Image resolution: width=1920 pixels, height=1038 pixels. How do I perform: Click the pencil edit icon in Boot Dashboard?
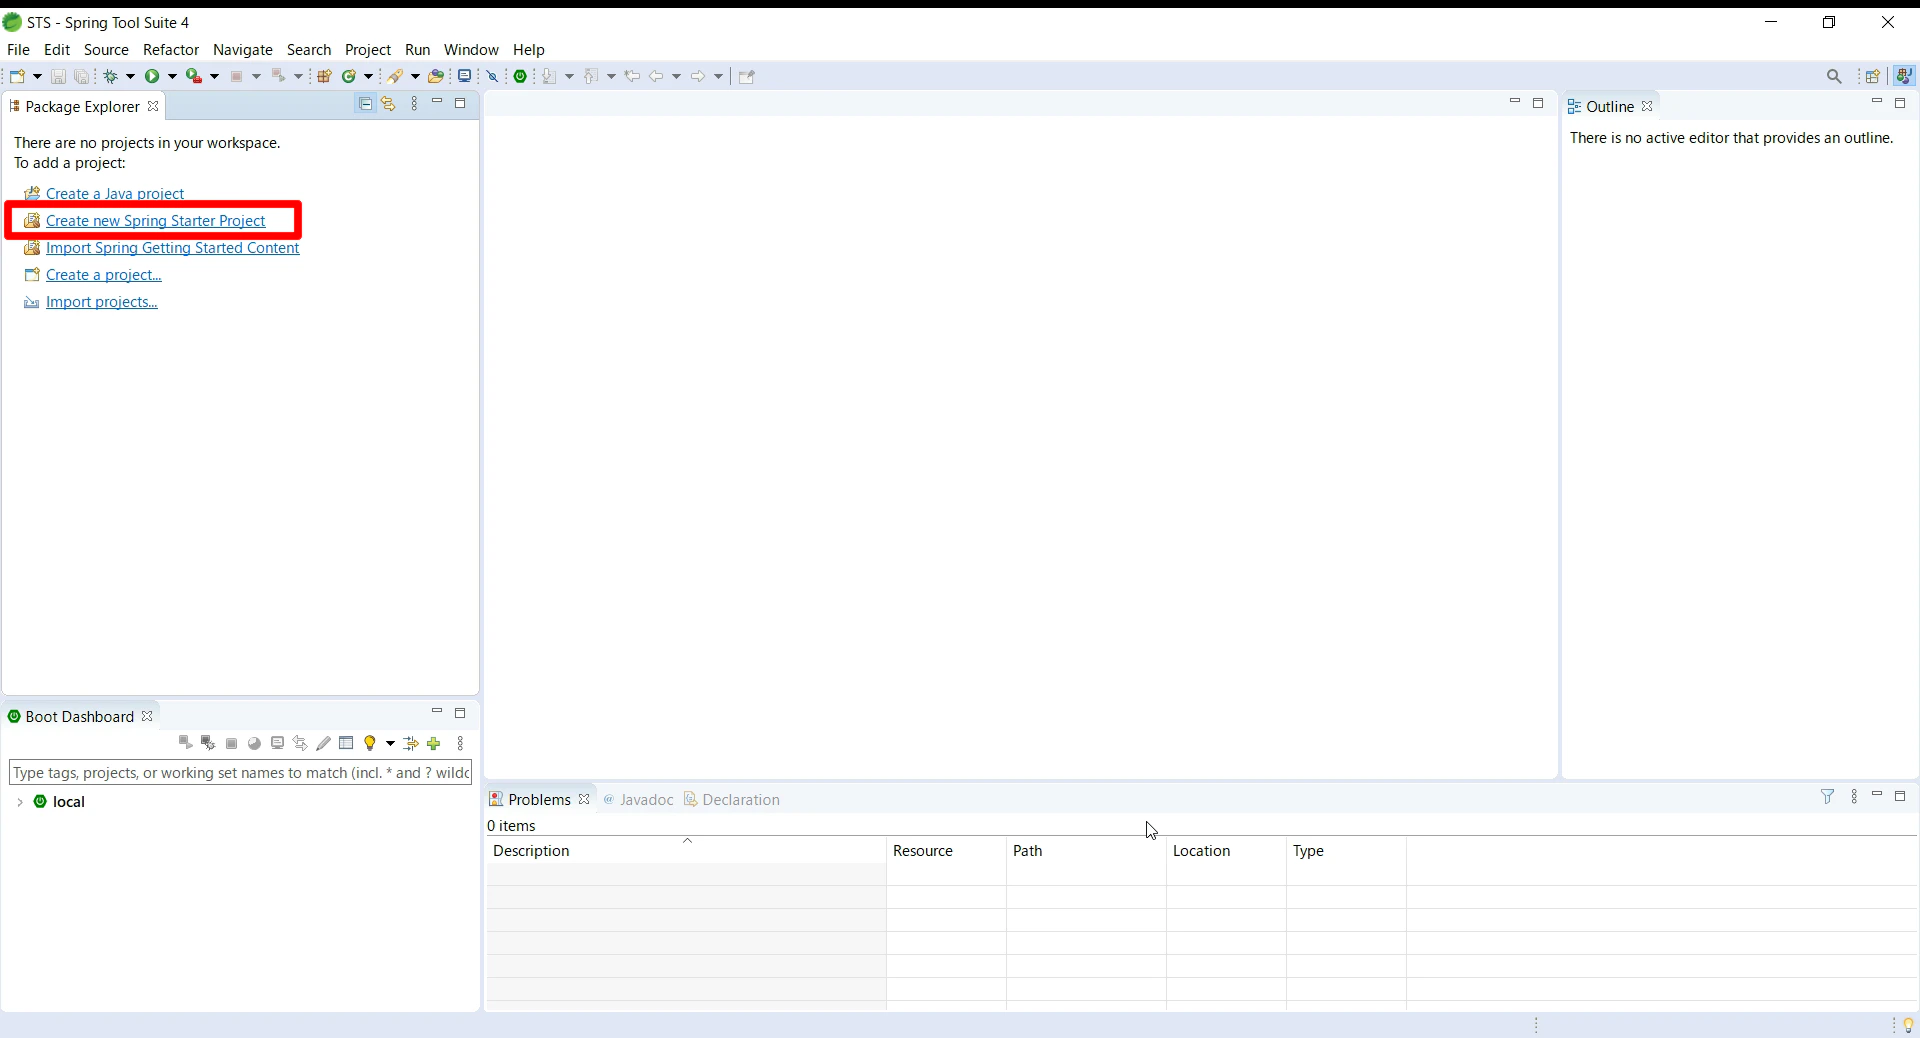pyautogui.click(x=323, y=743)
